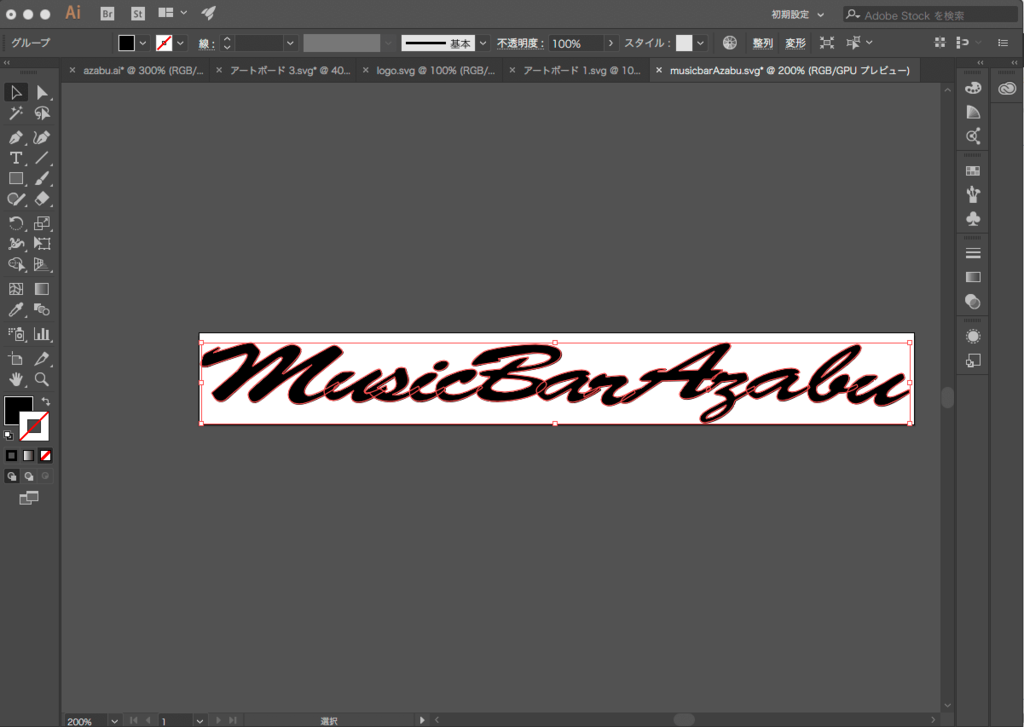Open the 200% zoom level dropdown

pyautogui.click(x=114, y=721)
